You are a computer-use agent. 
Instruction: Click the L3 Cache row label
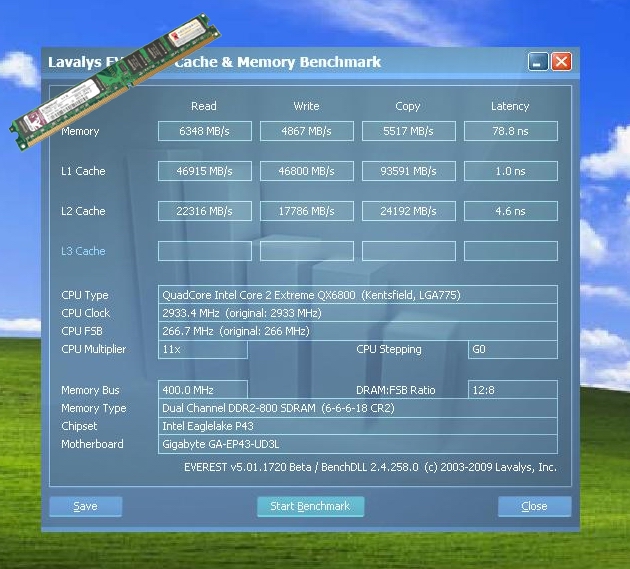pos(83,251)
